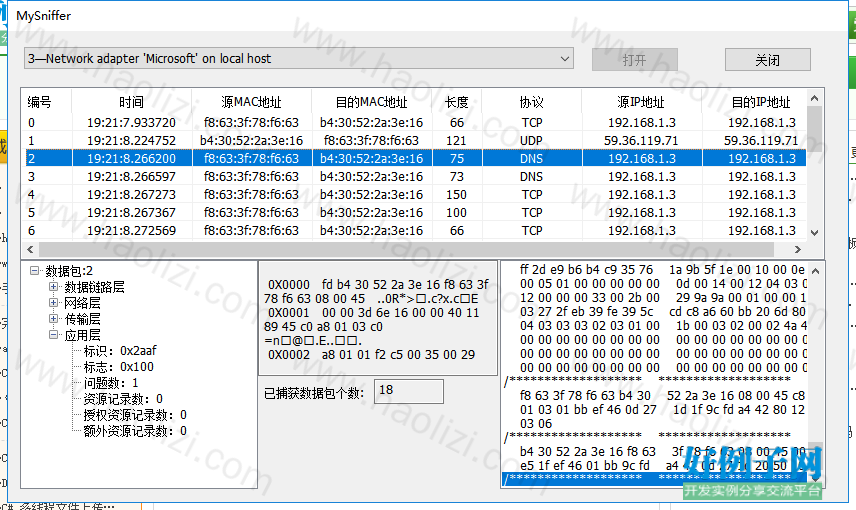Select the 问题数: 1 tree item
Screen dimensions: 856x510
point(111,383)
